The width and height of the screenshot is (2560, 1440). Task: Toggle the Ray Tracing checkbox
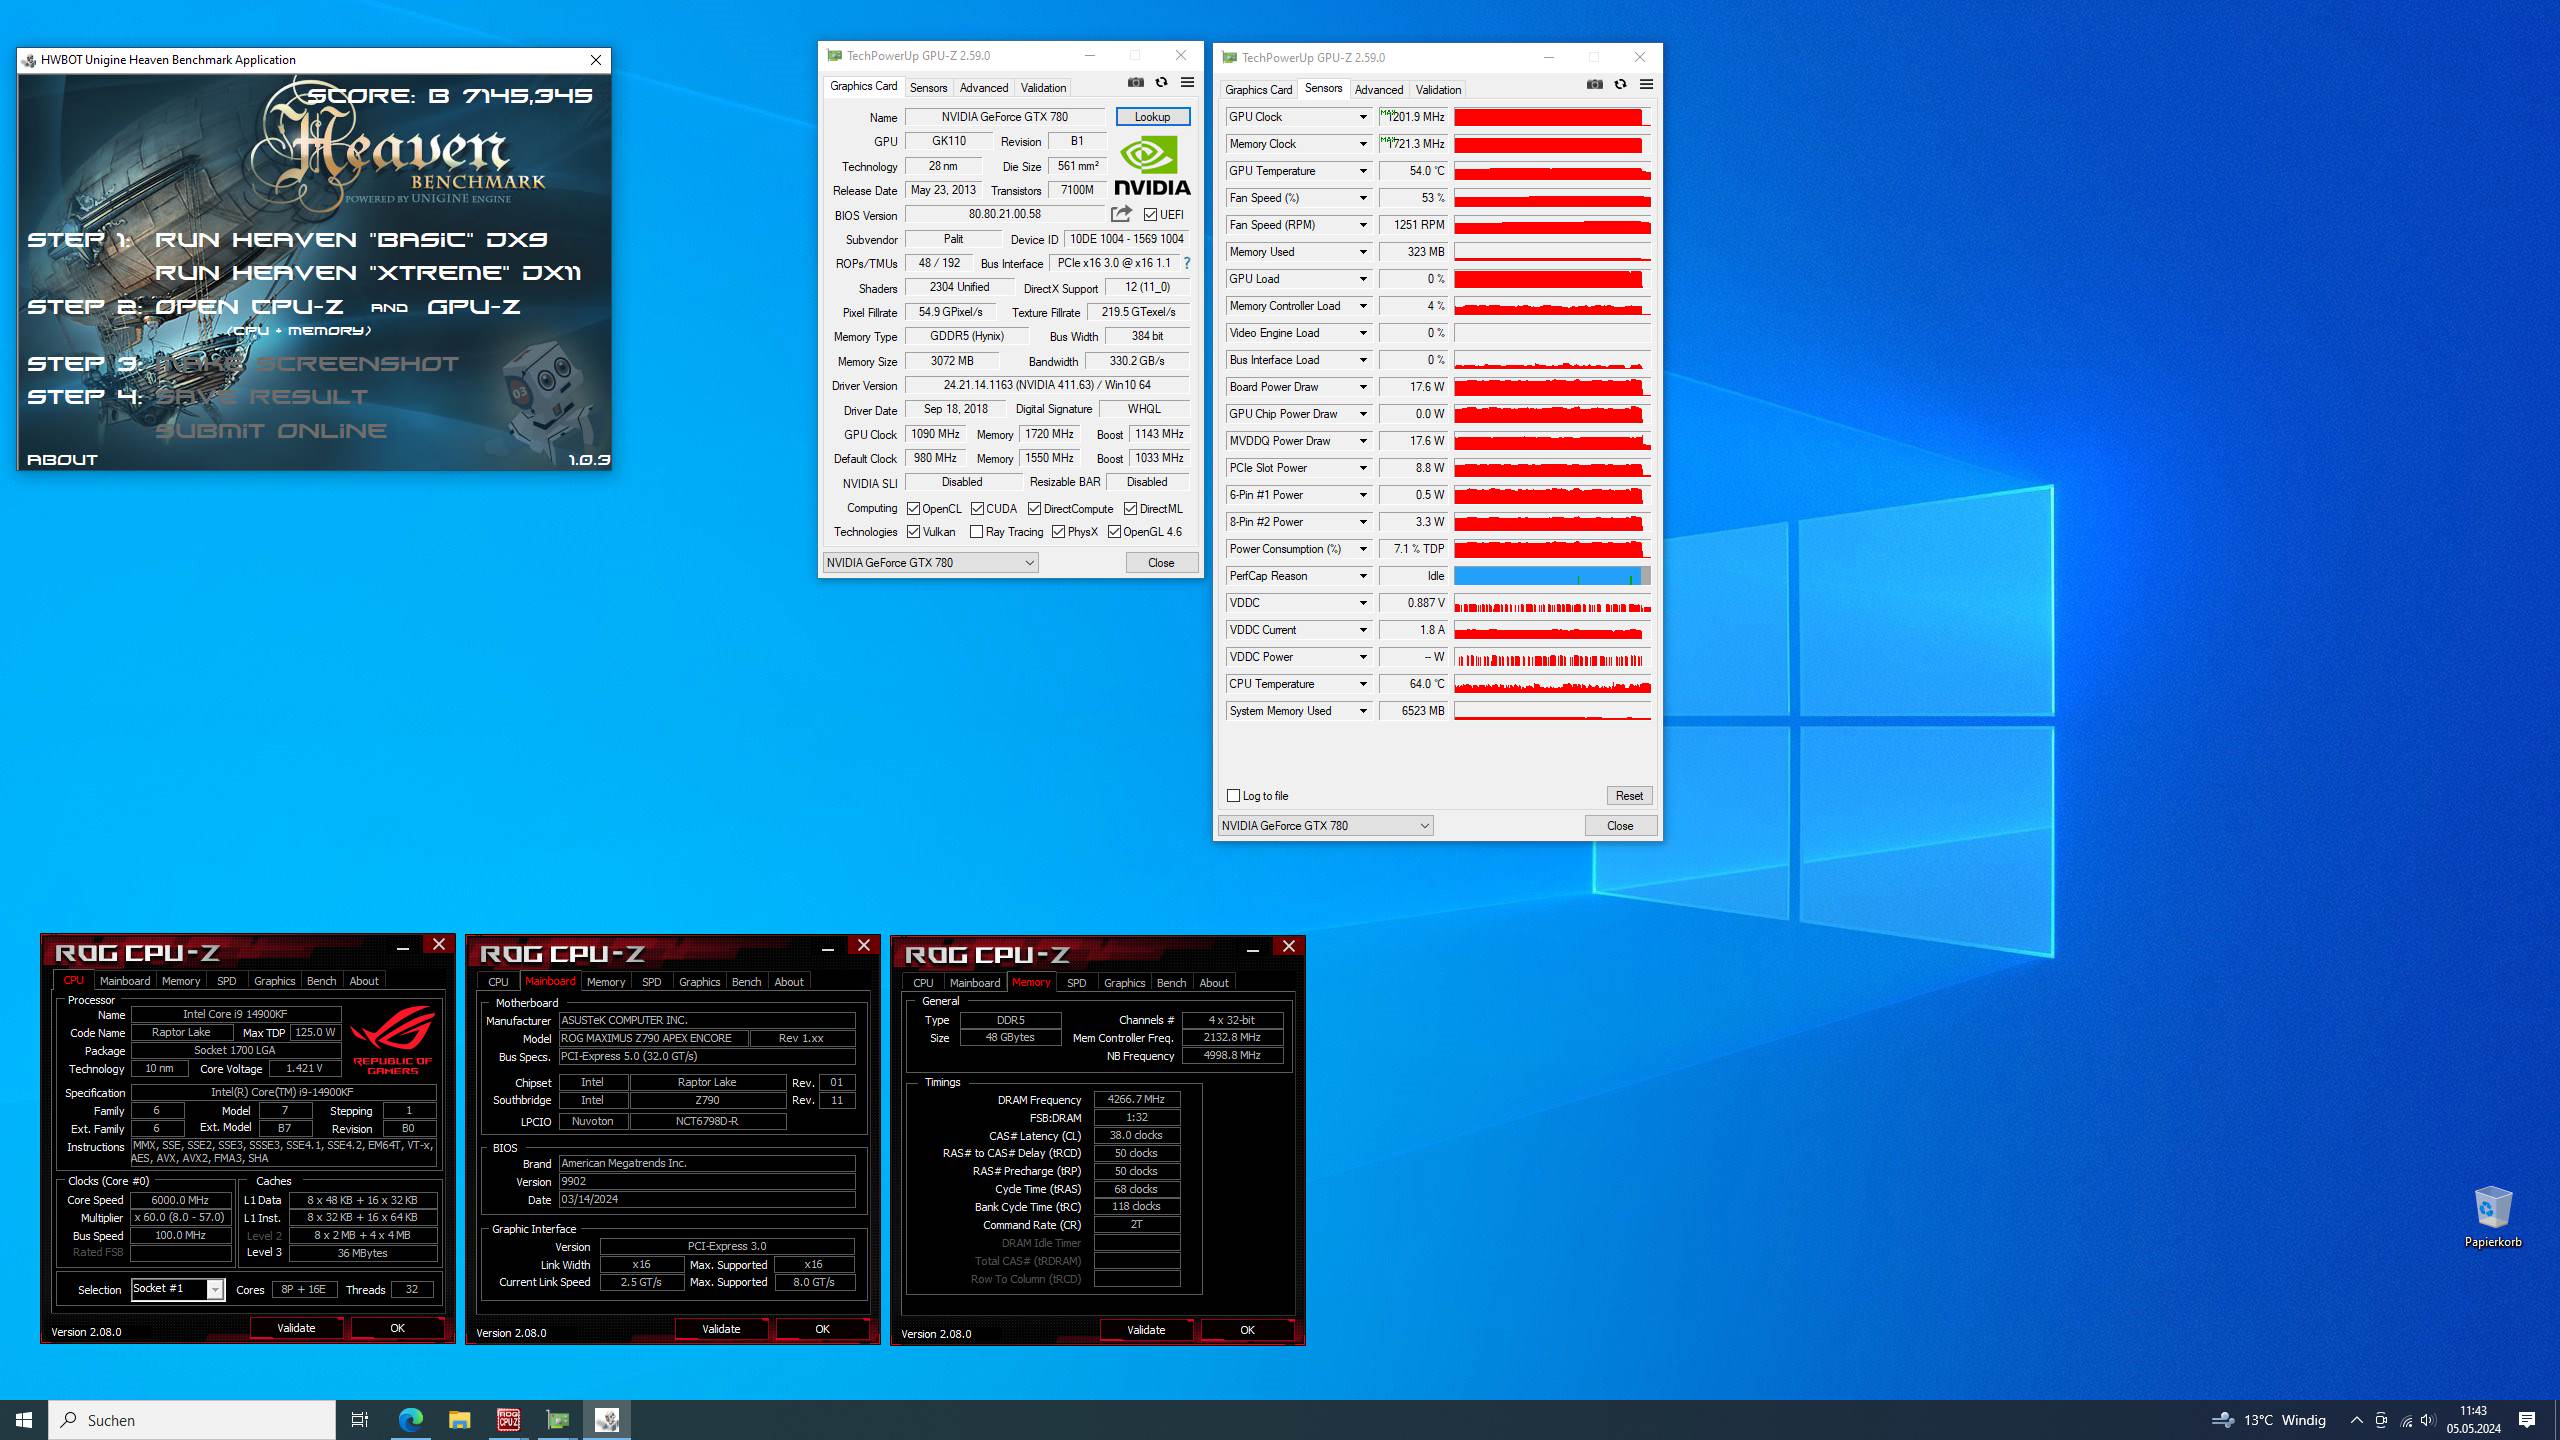tap(977, 532)
